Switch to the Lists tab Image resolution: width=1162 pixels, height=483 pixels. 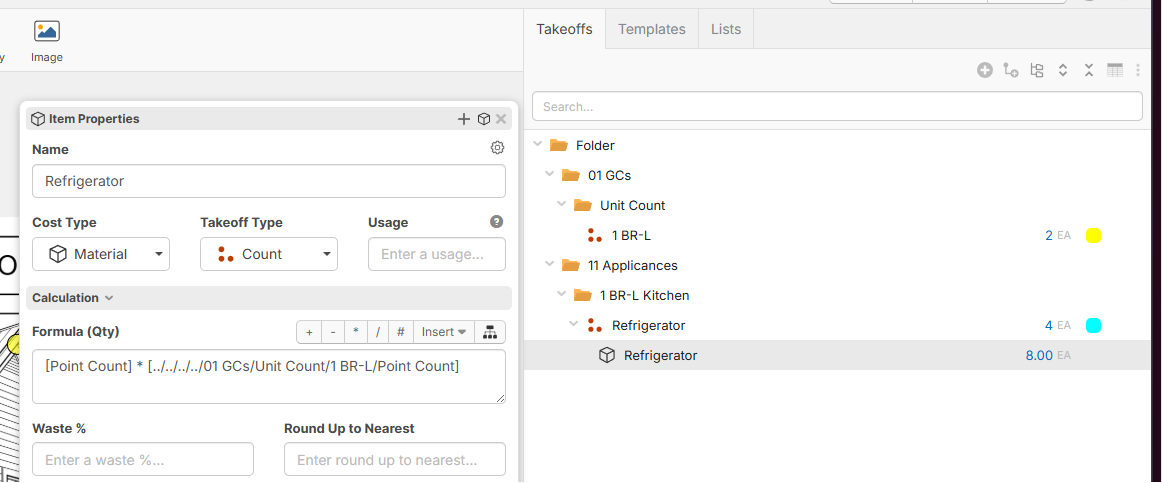tap(726, 30)
